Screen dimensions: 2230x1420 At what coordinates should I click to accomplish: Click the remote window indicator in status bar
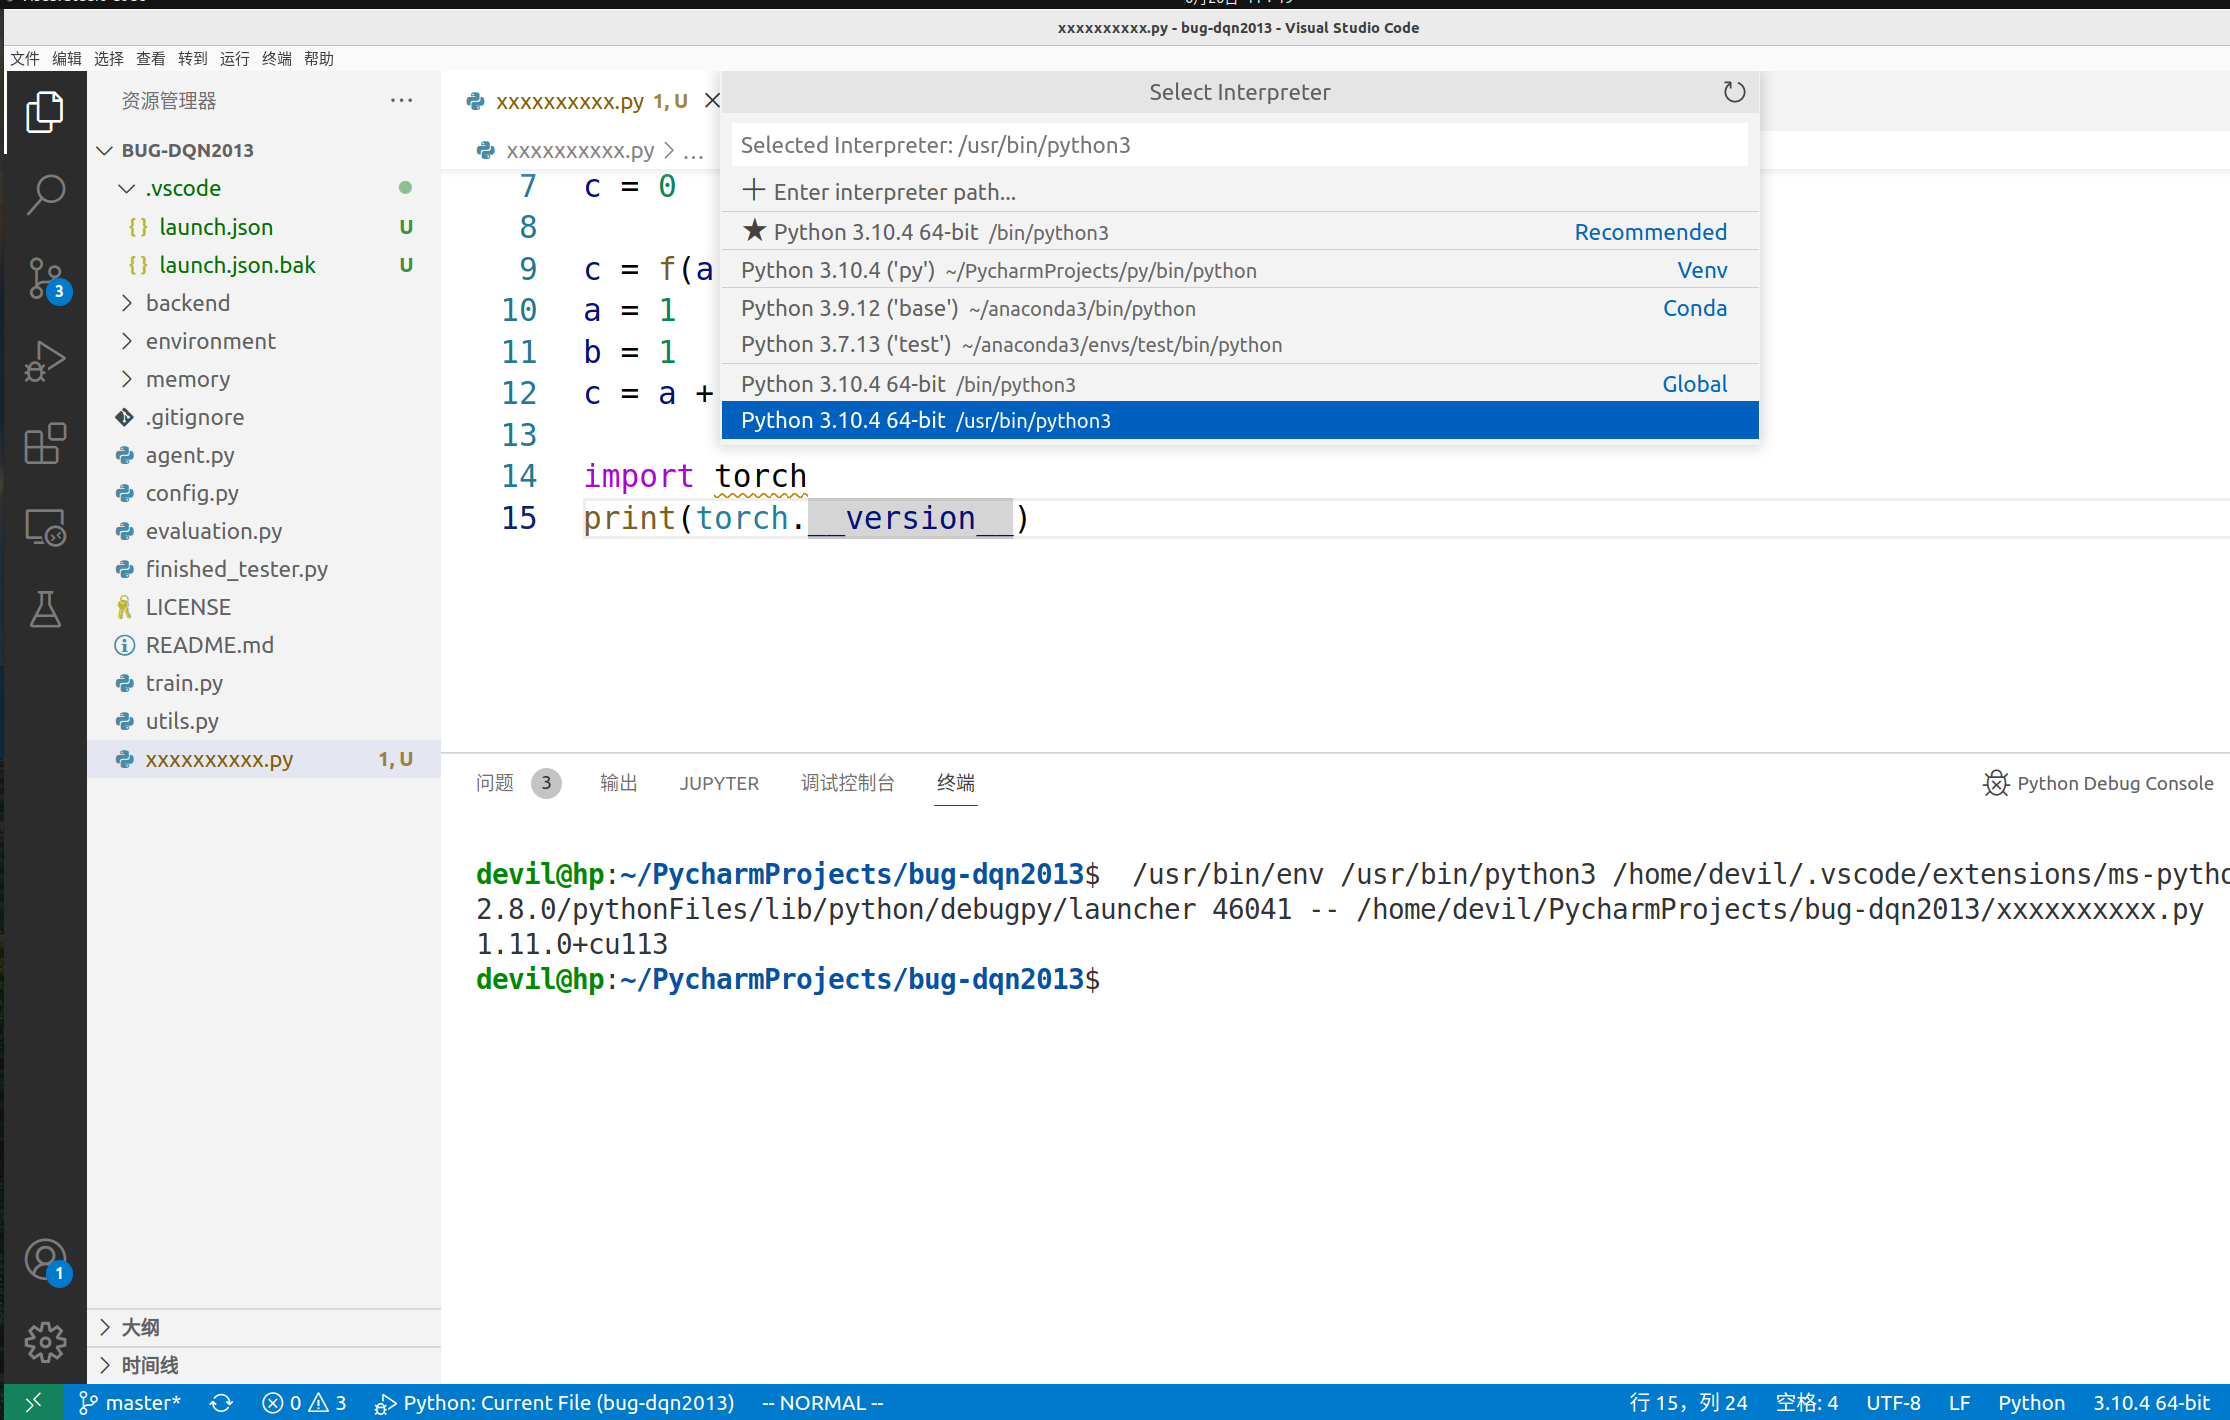(33, 1403)
